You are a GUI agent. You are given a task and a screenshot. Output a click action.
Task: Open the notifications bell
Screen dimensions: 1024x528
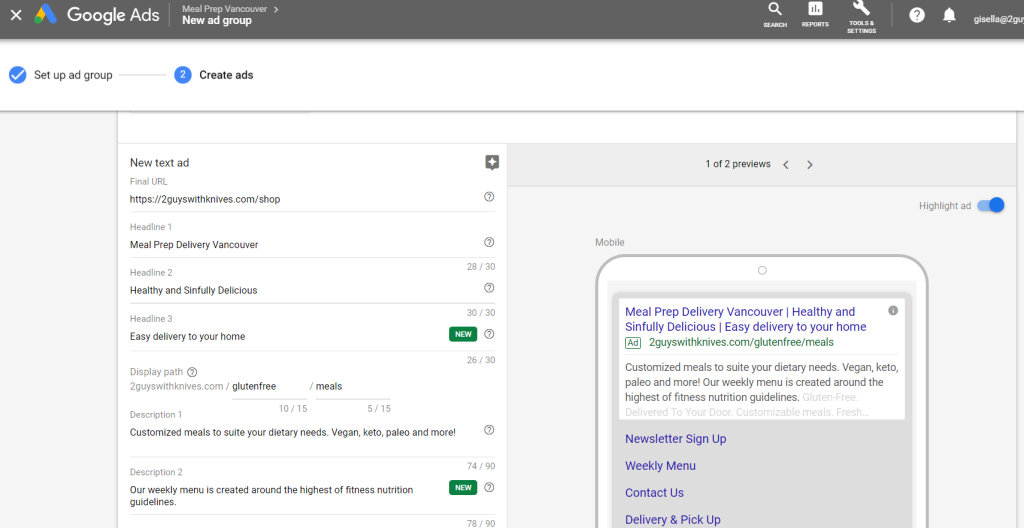tap(949, 15)
